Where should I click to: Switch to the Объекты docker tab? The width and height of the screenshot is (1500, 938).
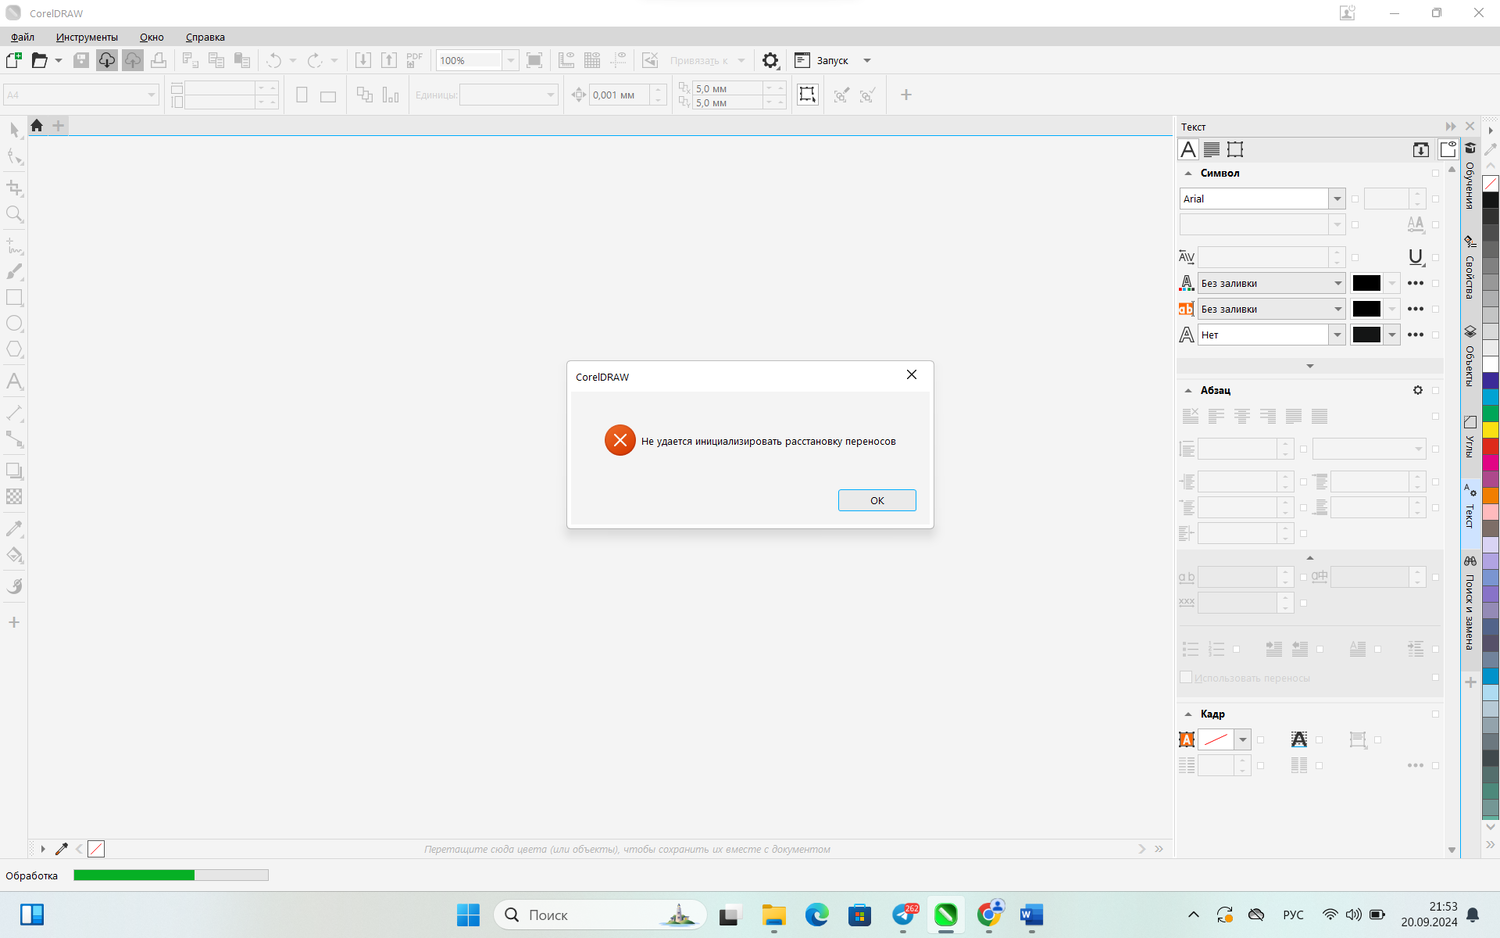point(1470,357)
